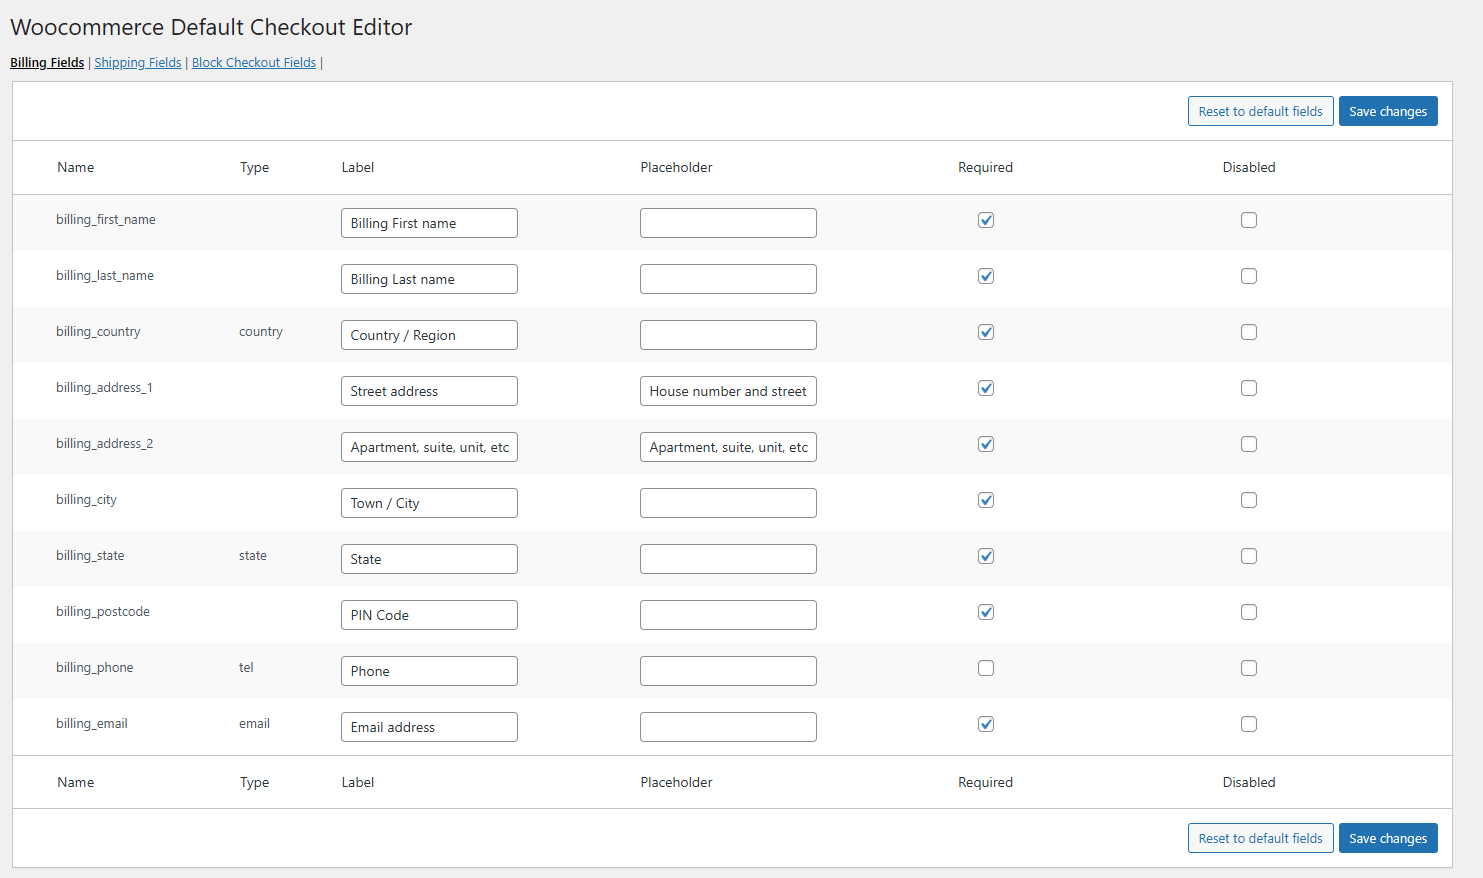
Task: Click the Town / City label input
Action: [429, 503]
